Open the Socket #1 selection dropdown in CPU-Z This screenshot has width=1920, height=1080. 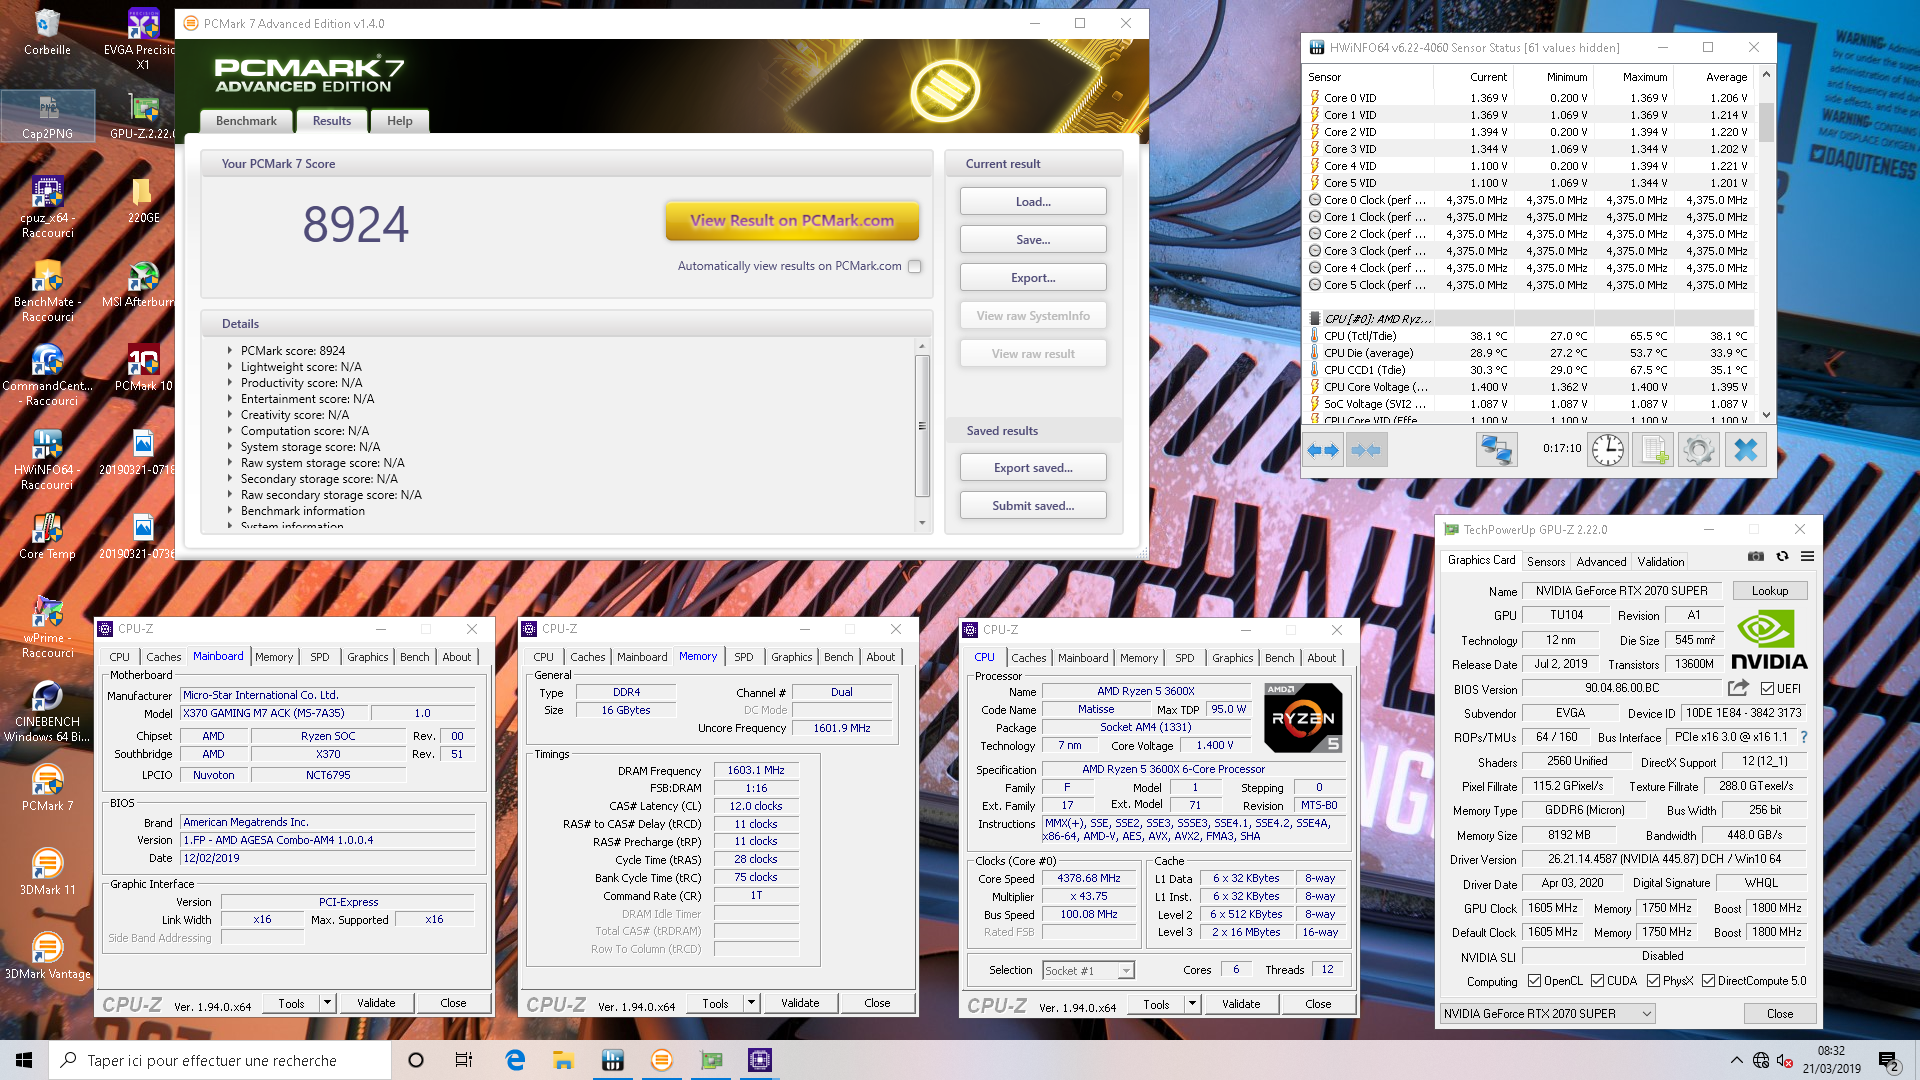1087,970
